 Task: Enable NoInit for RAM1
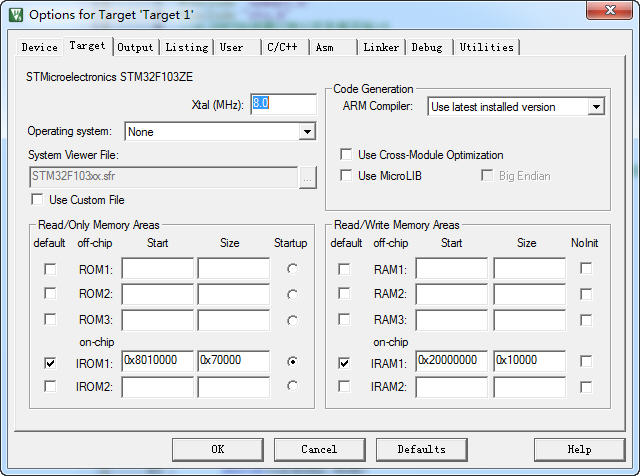pos(586,268)
